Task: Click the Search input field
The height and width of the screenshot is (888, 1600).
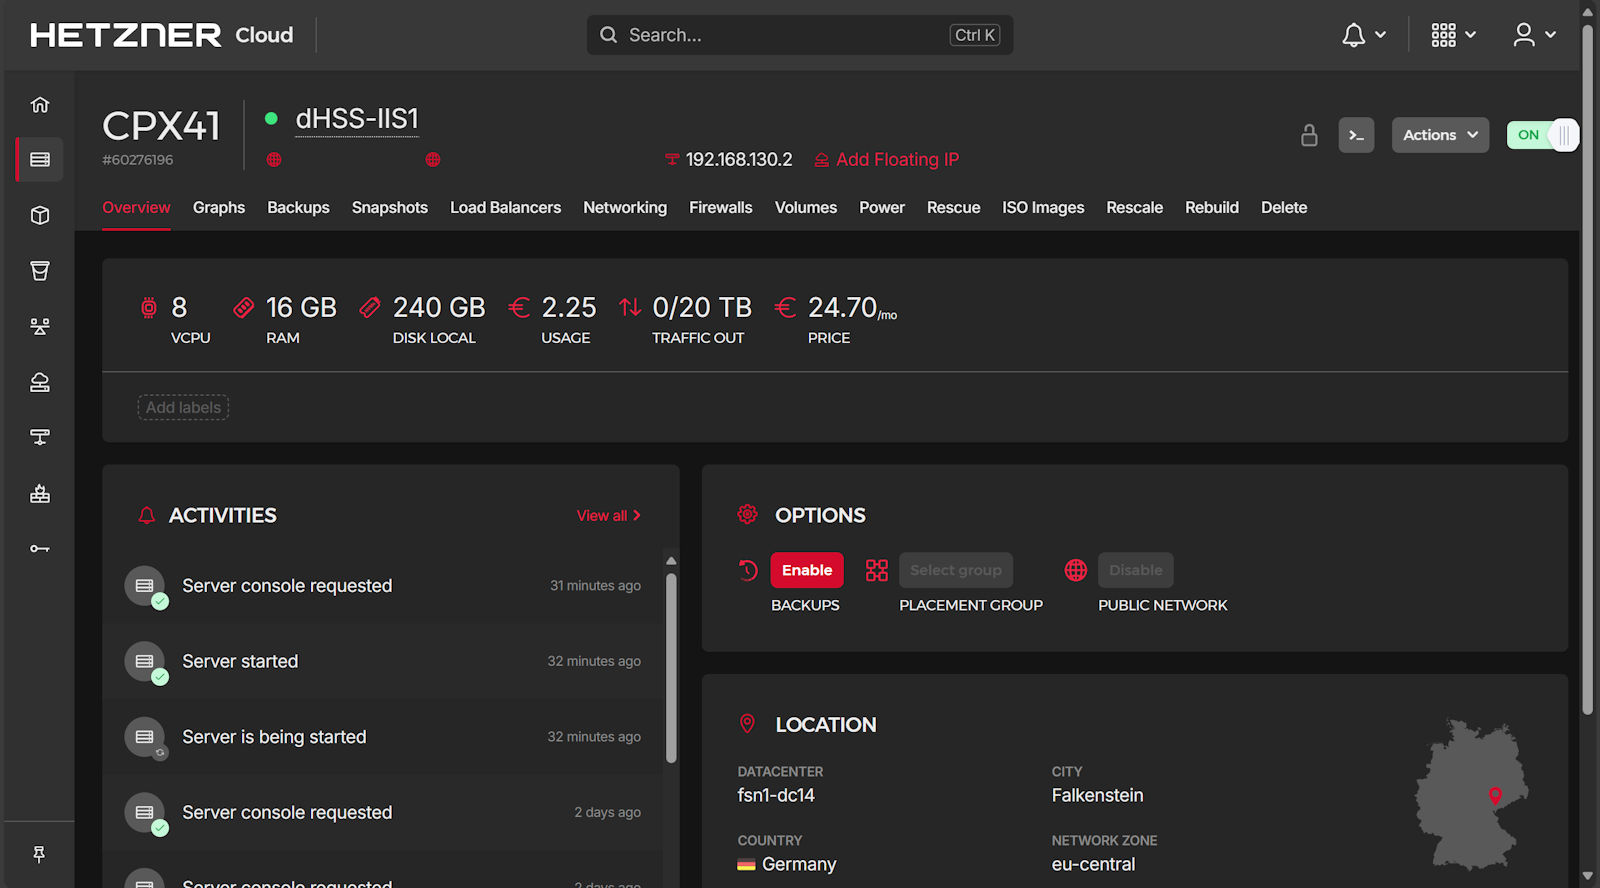Action: point(800,35)
